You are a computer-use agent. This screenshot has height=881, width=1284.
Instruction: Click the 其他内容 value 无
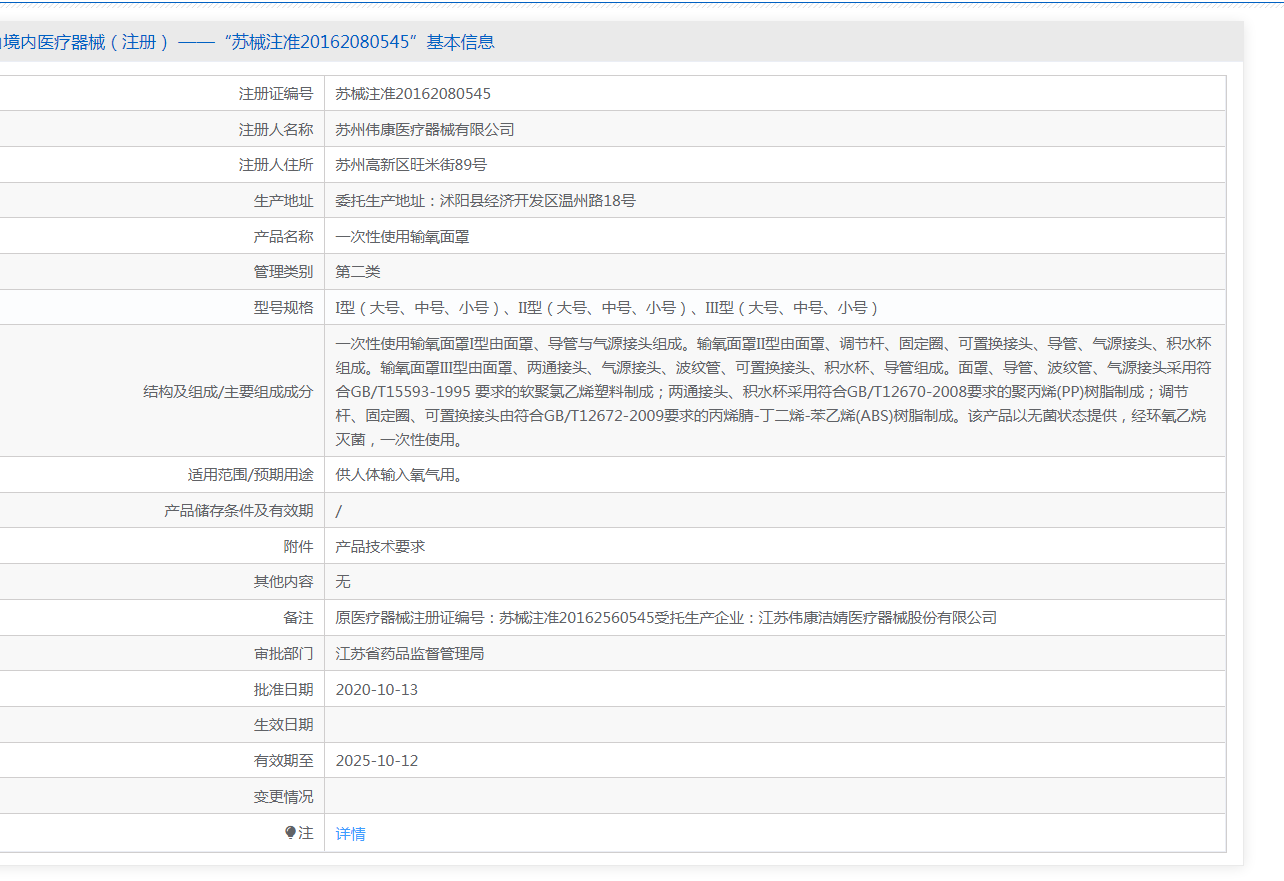click(343, 582)
